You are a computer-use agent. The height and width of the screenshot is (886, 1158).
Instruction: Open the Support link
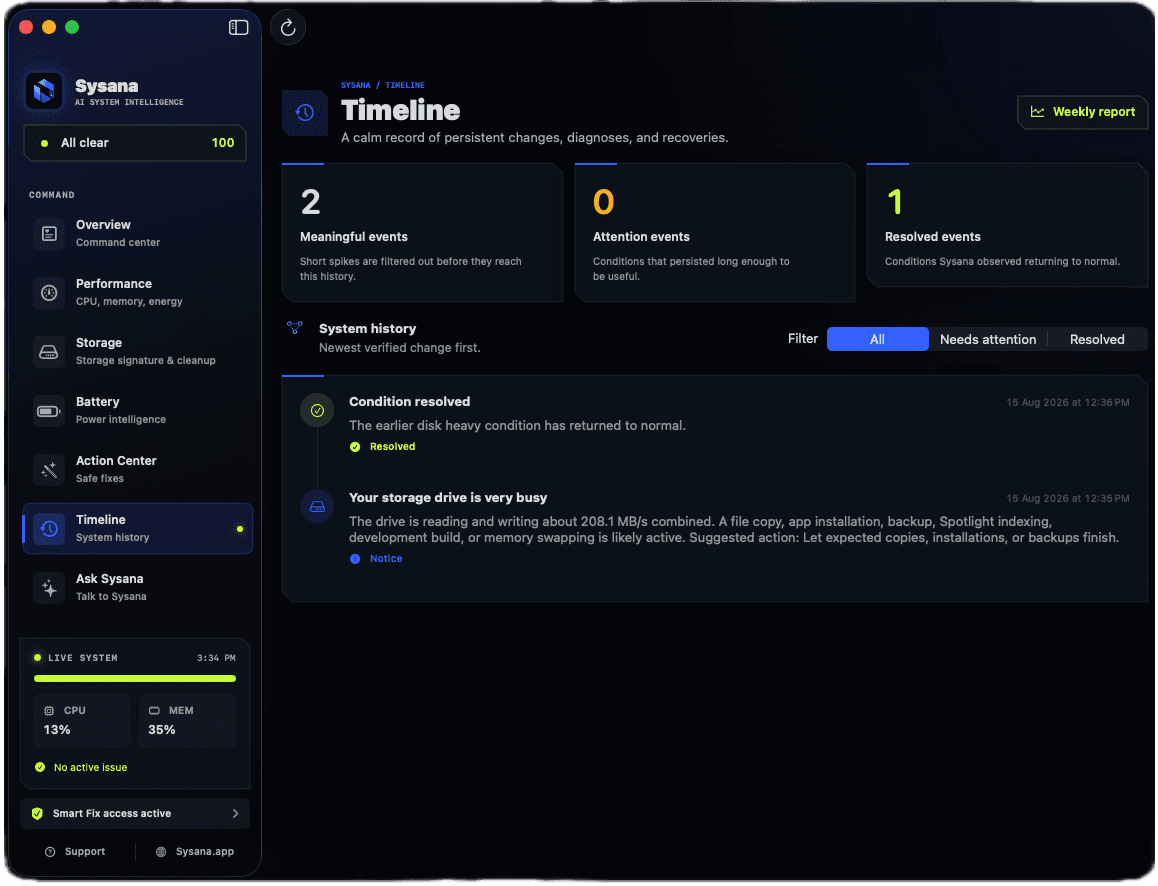[75, 852]
